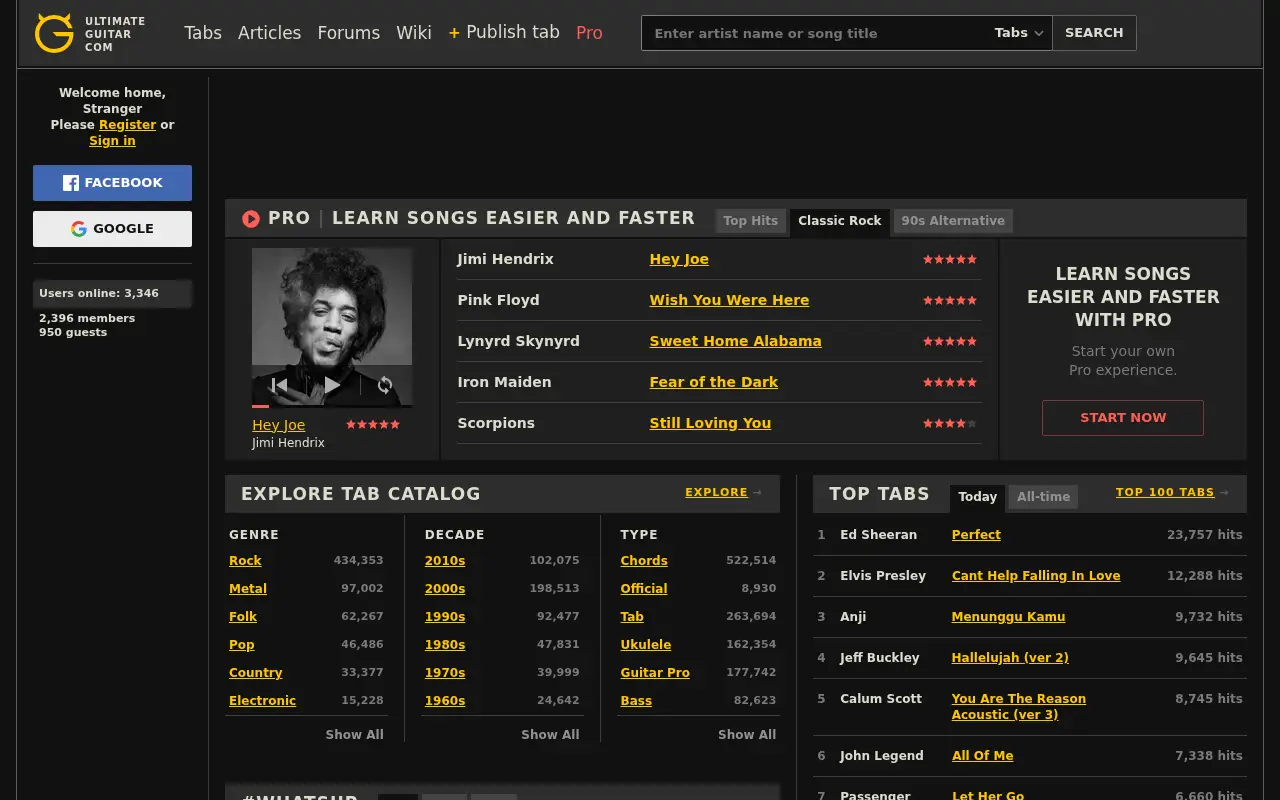Skip to previous track in player
1280x800 pixels.
(280, 385)
